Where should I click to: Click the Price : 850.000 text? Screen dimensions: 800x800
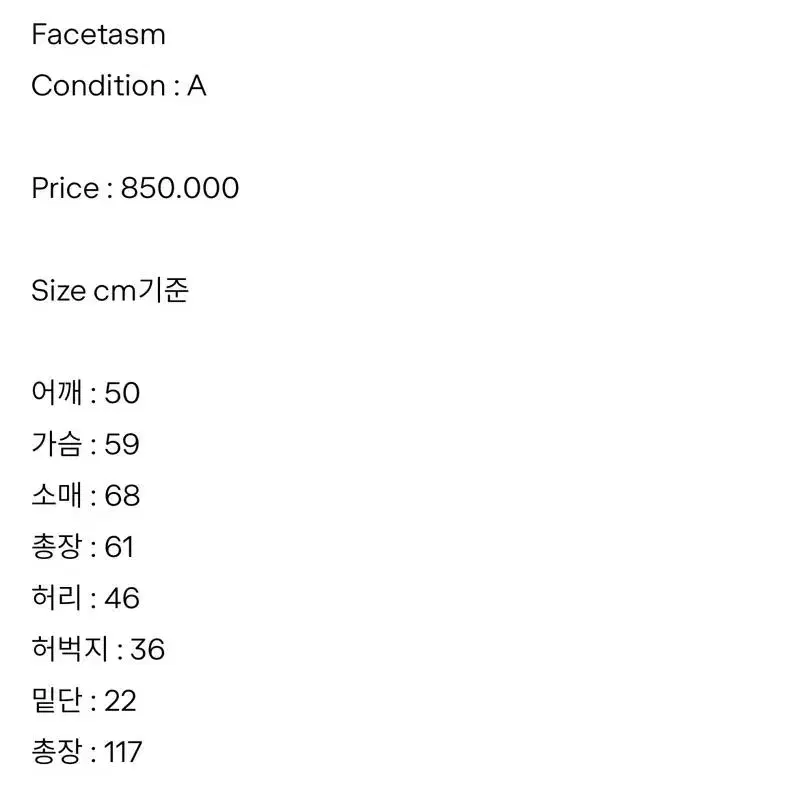click(x=135, y=188)
